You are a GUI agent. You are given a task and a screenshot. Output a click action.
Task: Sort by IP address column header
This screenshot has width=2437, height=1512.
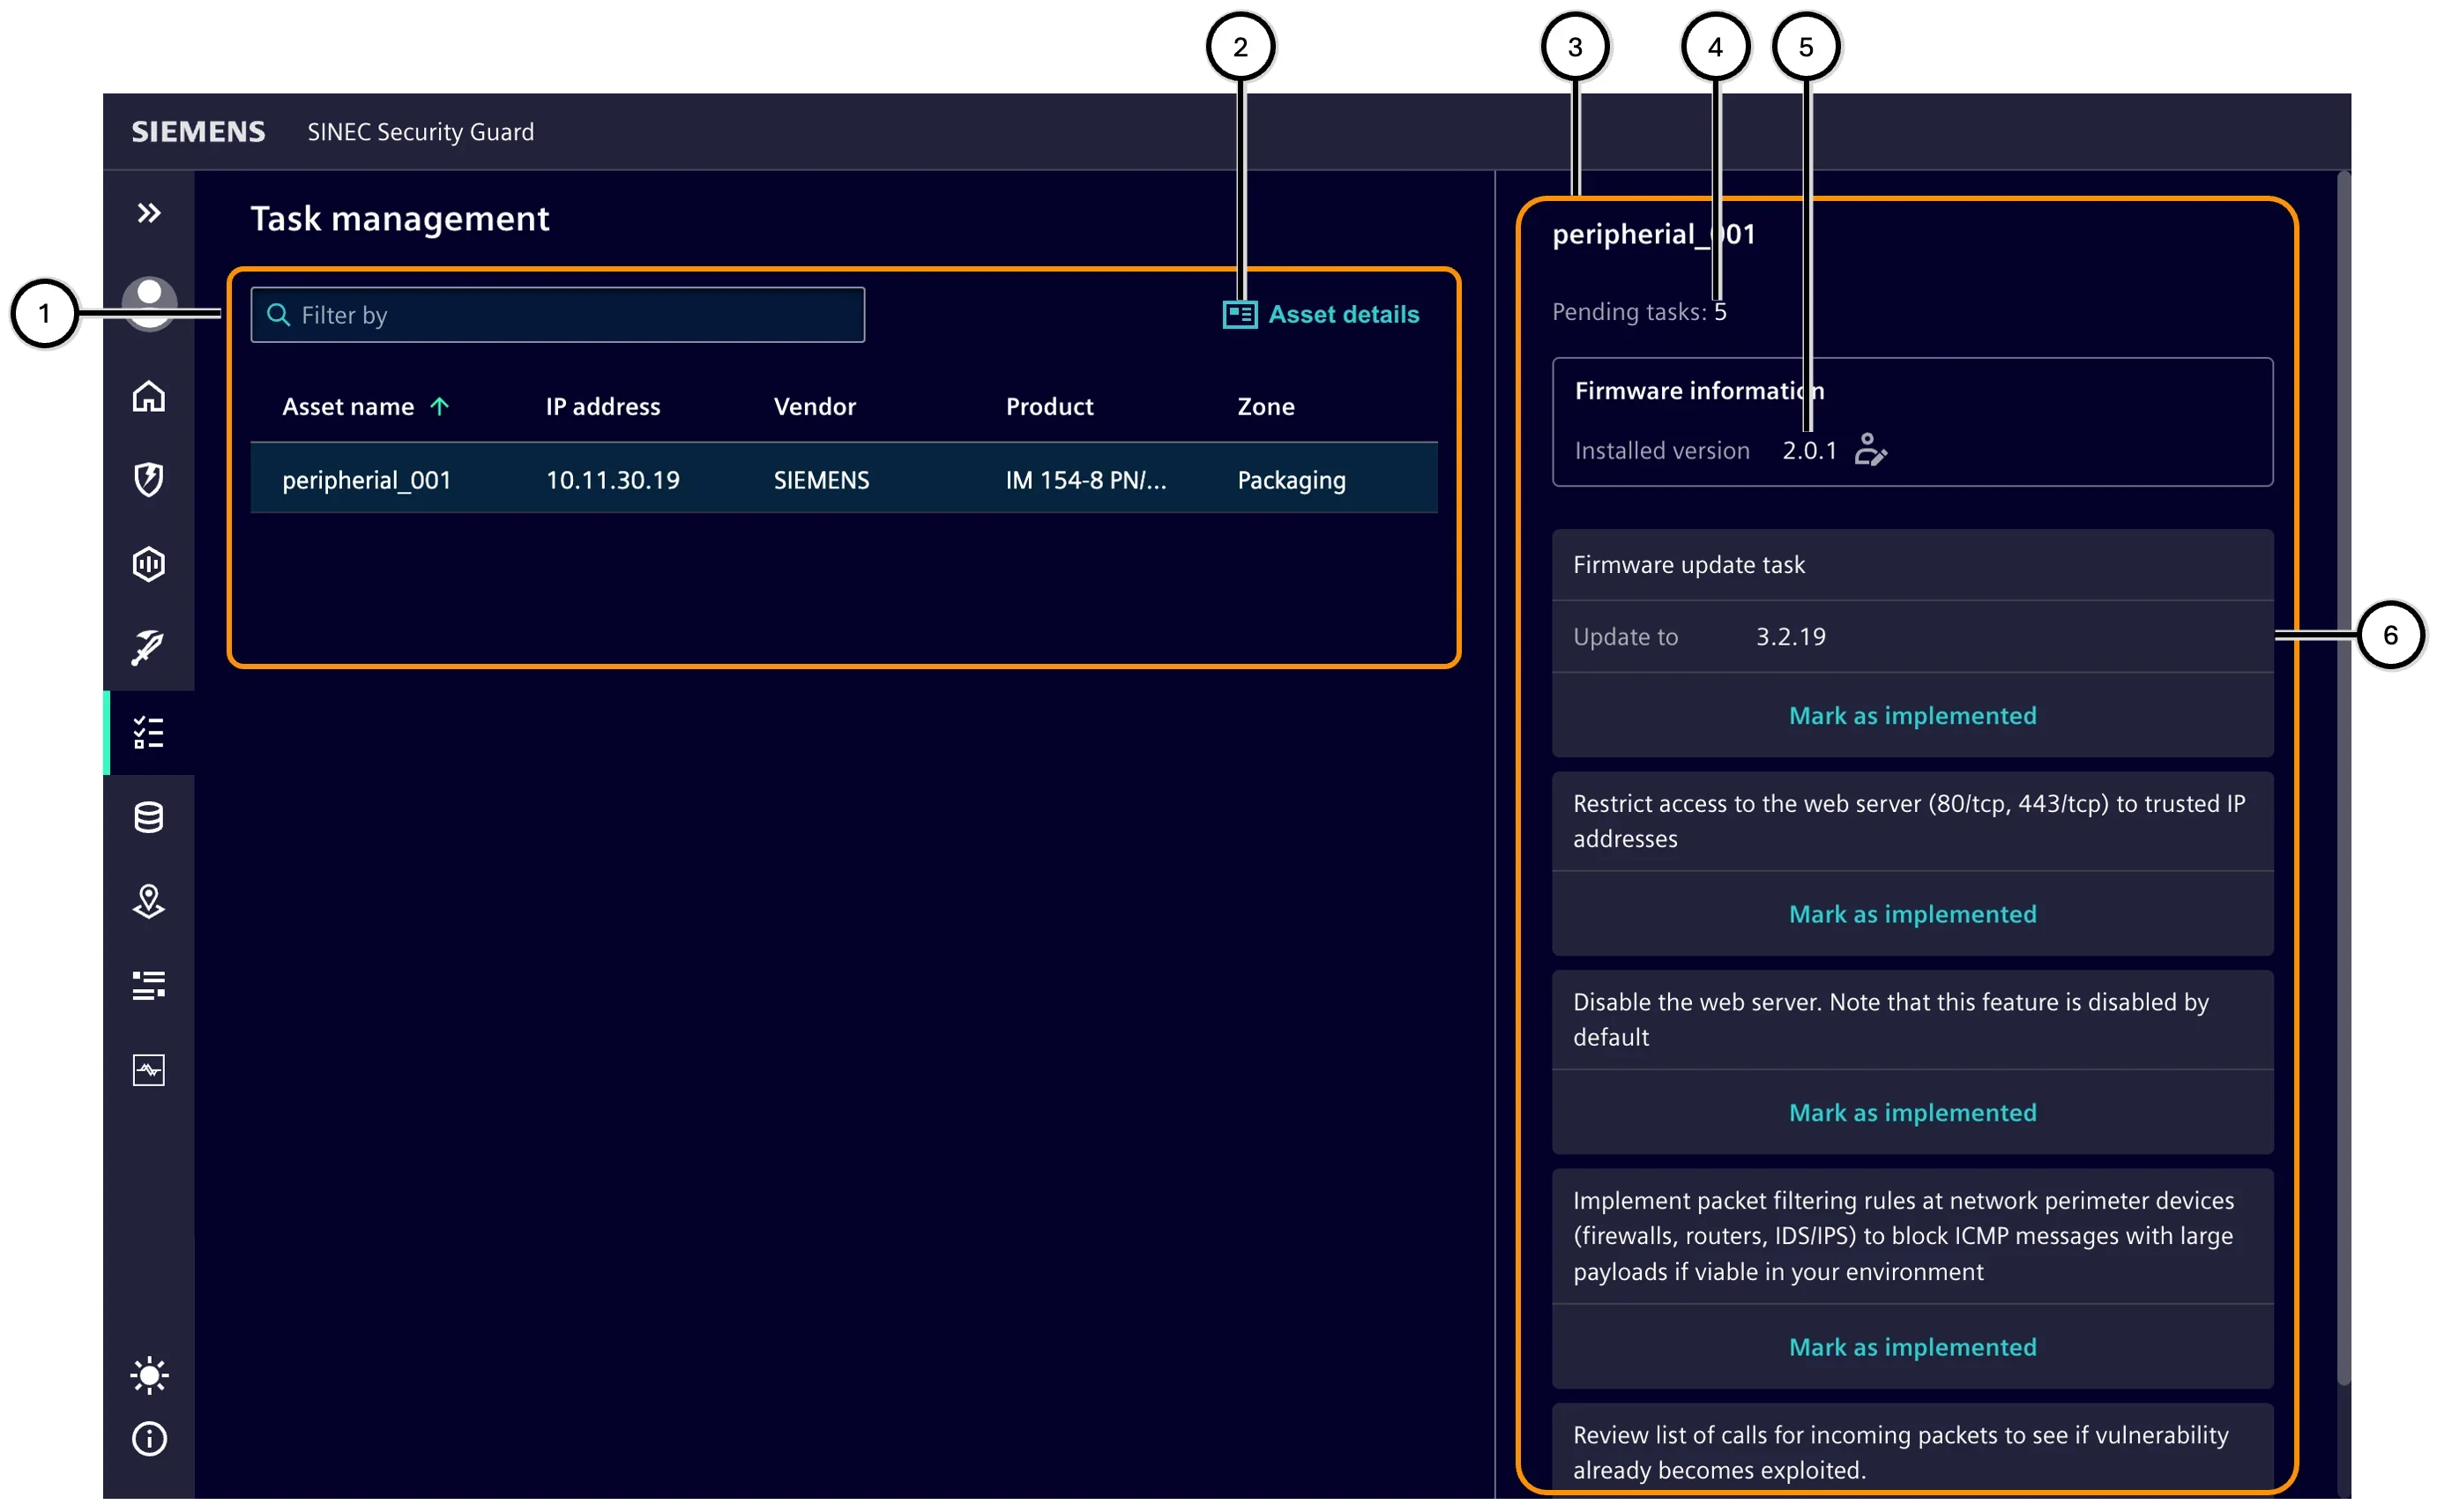pyautogui.click(x=603, y=407)
